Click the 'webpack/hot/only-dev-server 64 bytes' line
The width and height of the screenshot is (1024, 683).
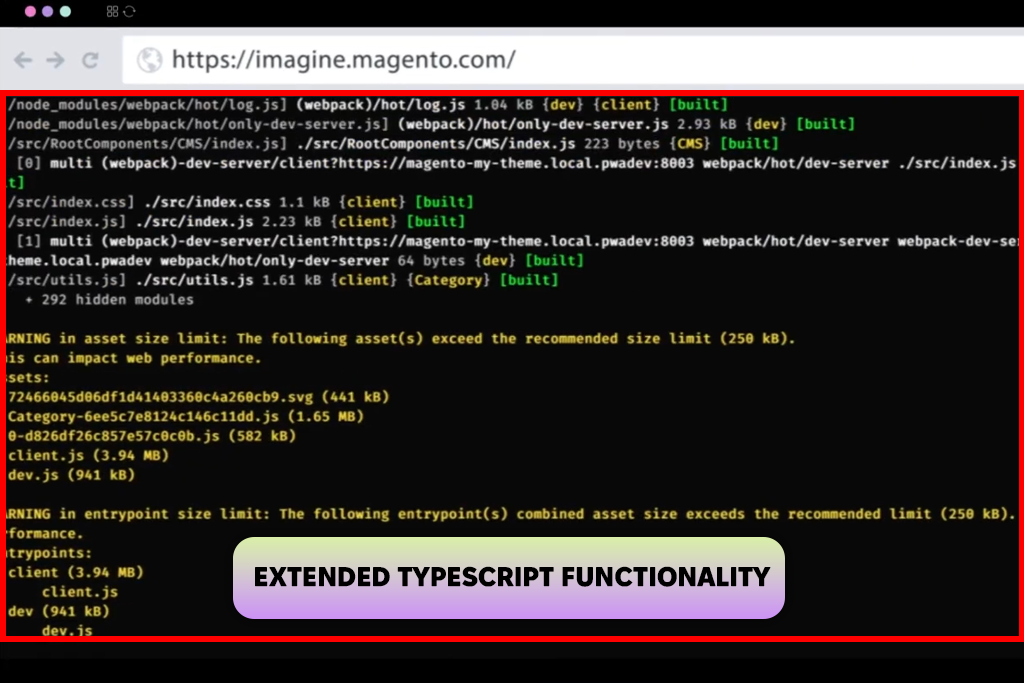(295, 261)
